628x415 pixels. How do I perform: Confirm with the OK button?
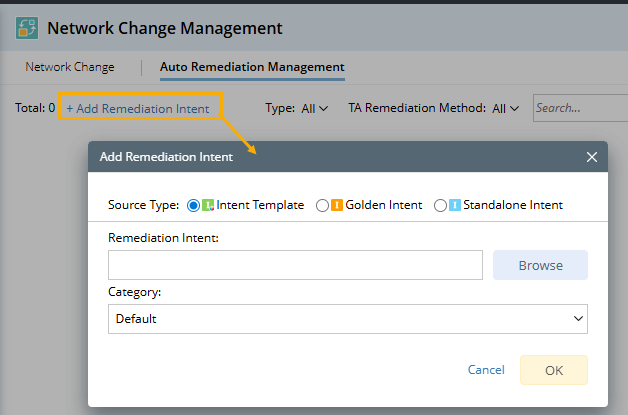554,370
